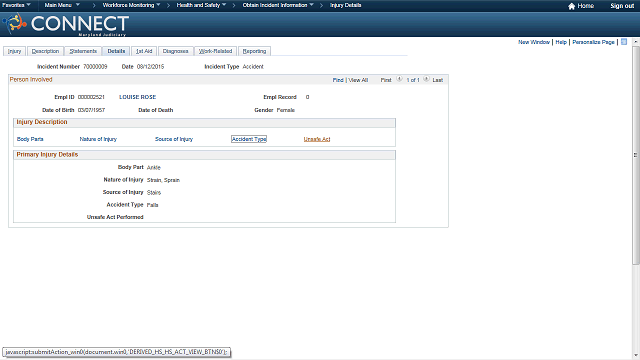Click the Find link in Person Involved
Image resolution: width=640 pixels, height=360 pixels.
pyautogui.click(x=338, y=80)
